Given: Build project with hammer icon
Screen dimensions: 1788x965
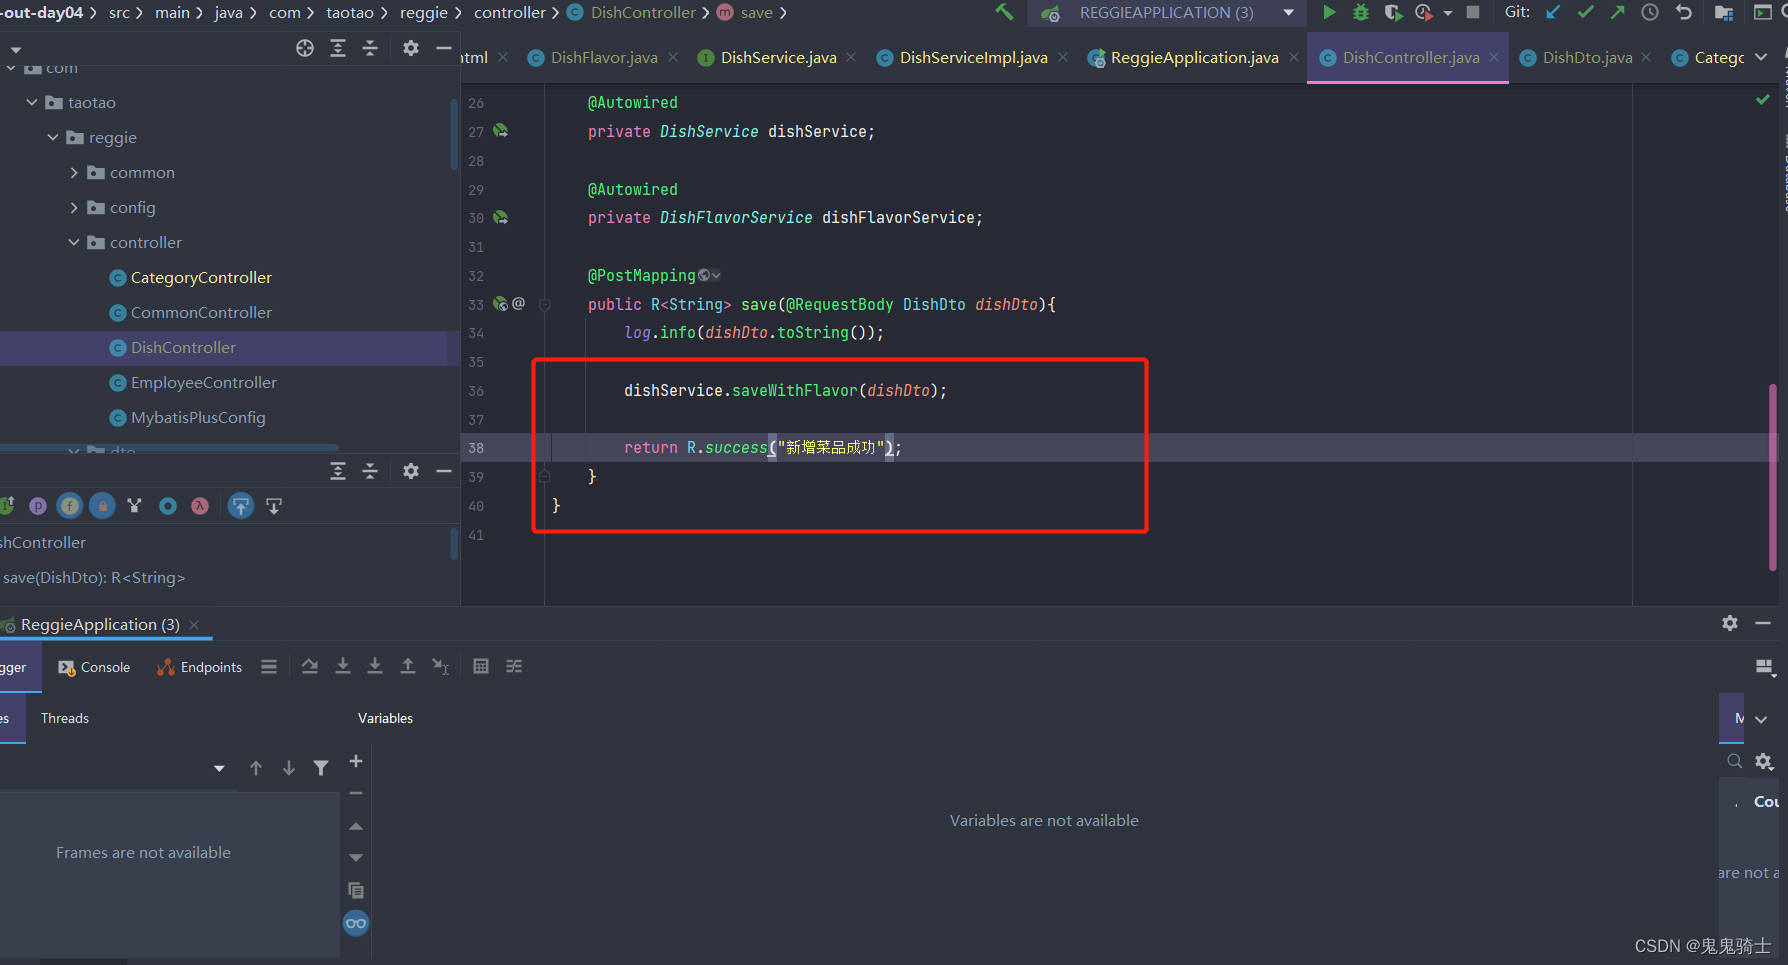Looking at the screenshot, I should 1004,12.
